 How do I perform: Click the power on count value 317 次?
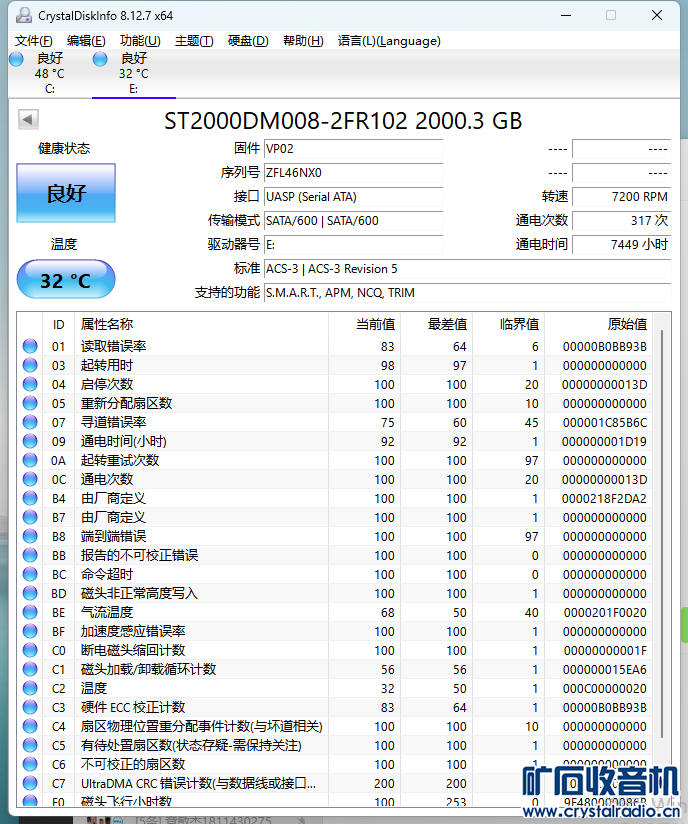(622, 221)
